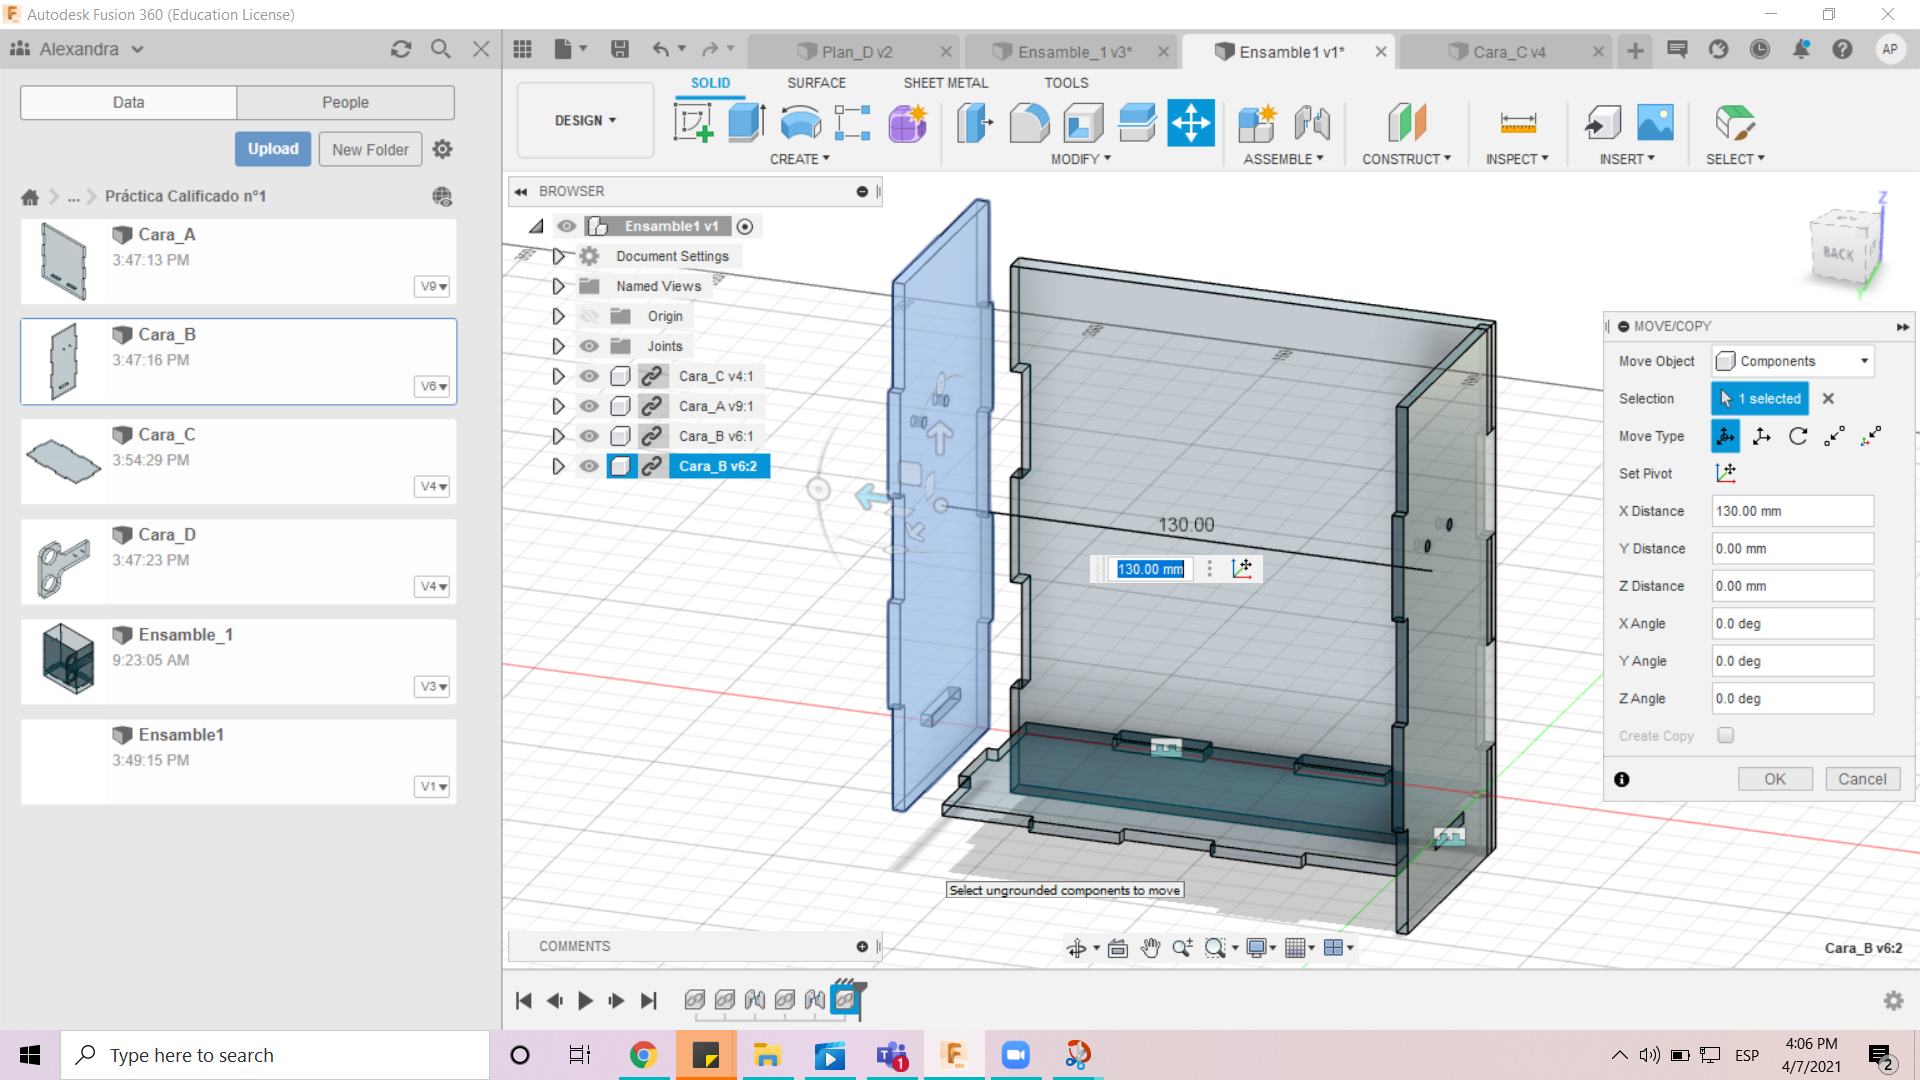Screen dimensions: 1920x1080
Task: Hide the Cara_C v4:1 component
Action: coord(589,376)
